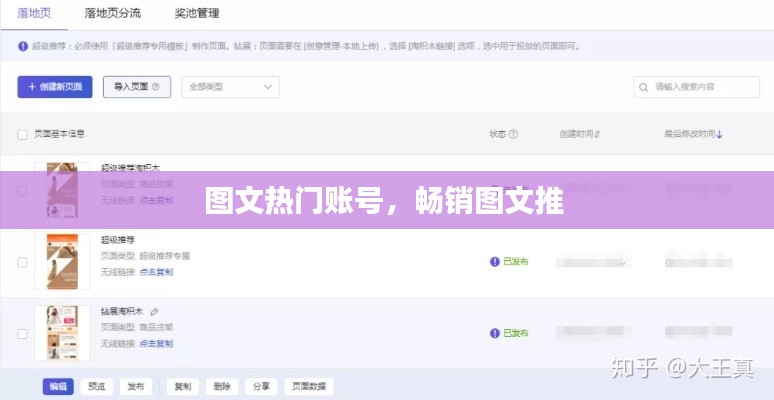Open the 导入页面 button menu

click(136, 87)
